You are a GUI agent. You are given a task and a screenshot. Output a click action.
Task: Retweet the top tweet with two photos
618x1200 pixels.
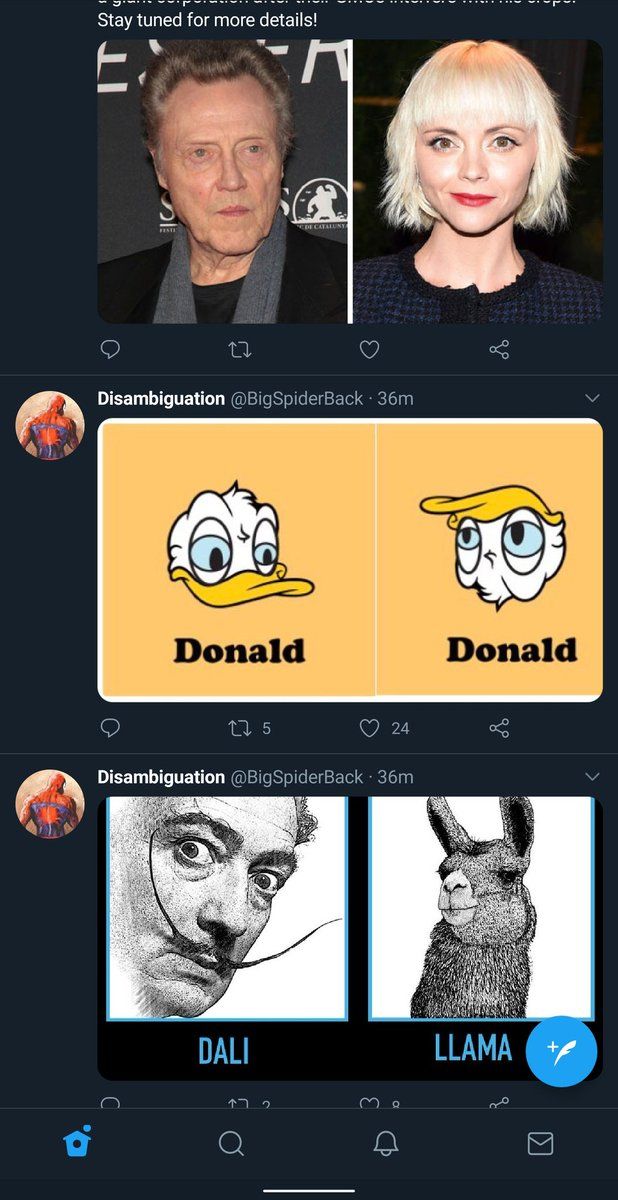(240, 349)
